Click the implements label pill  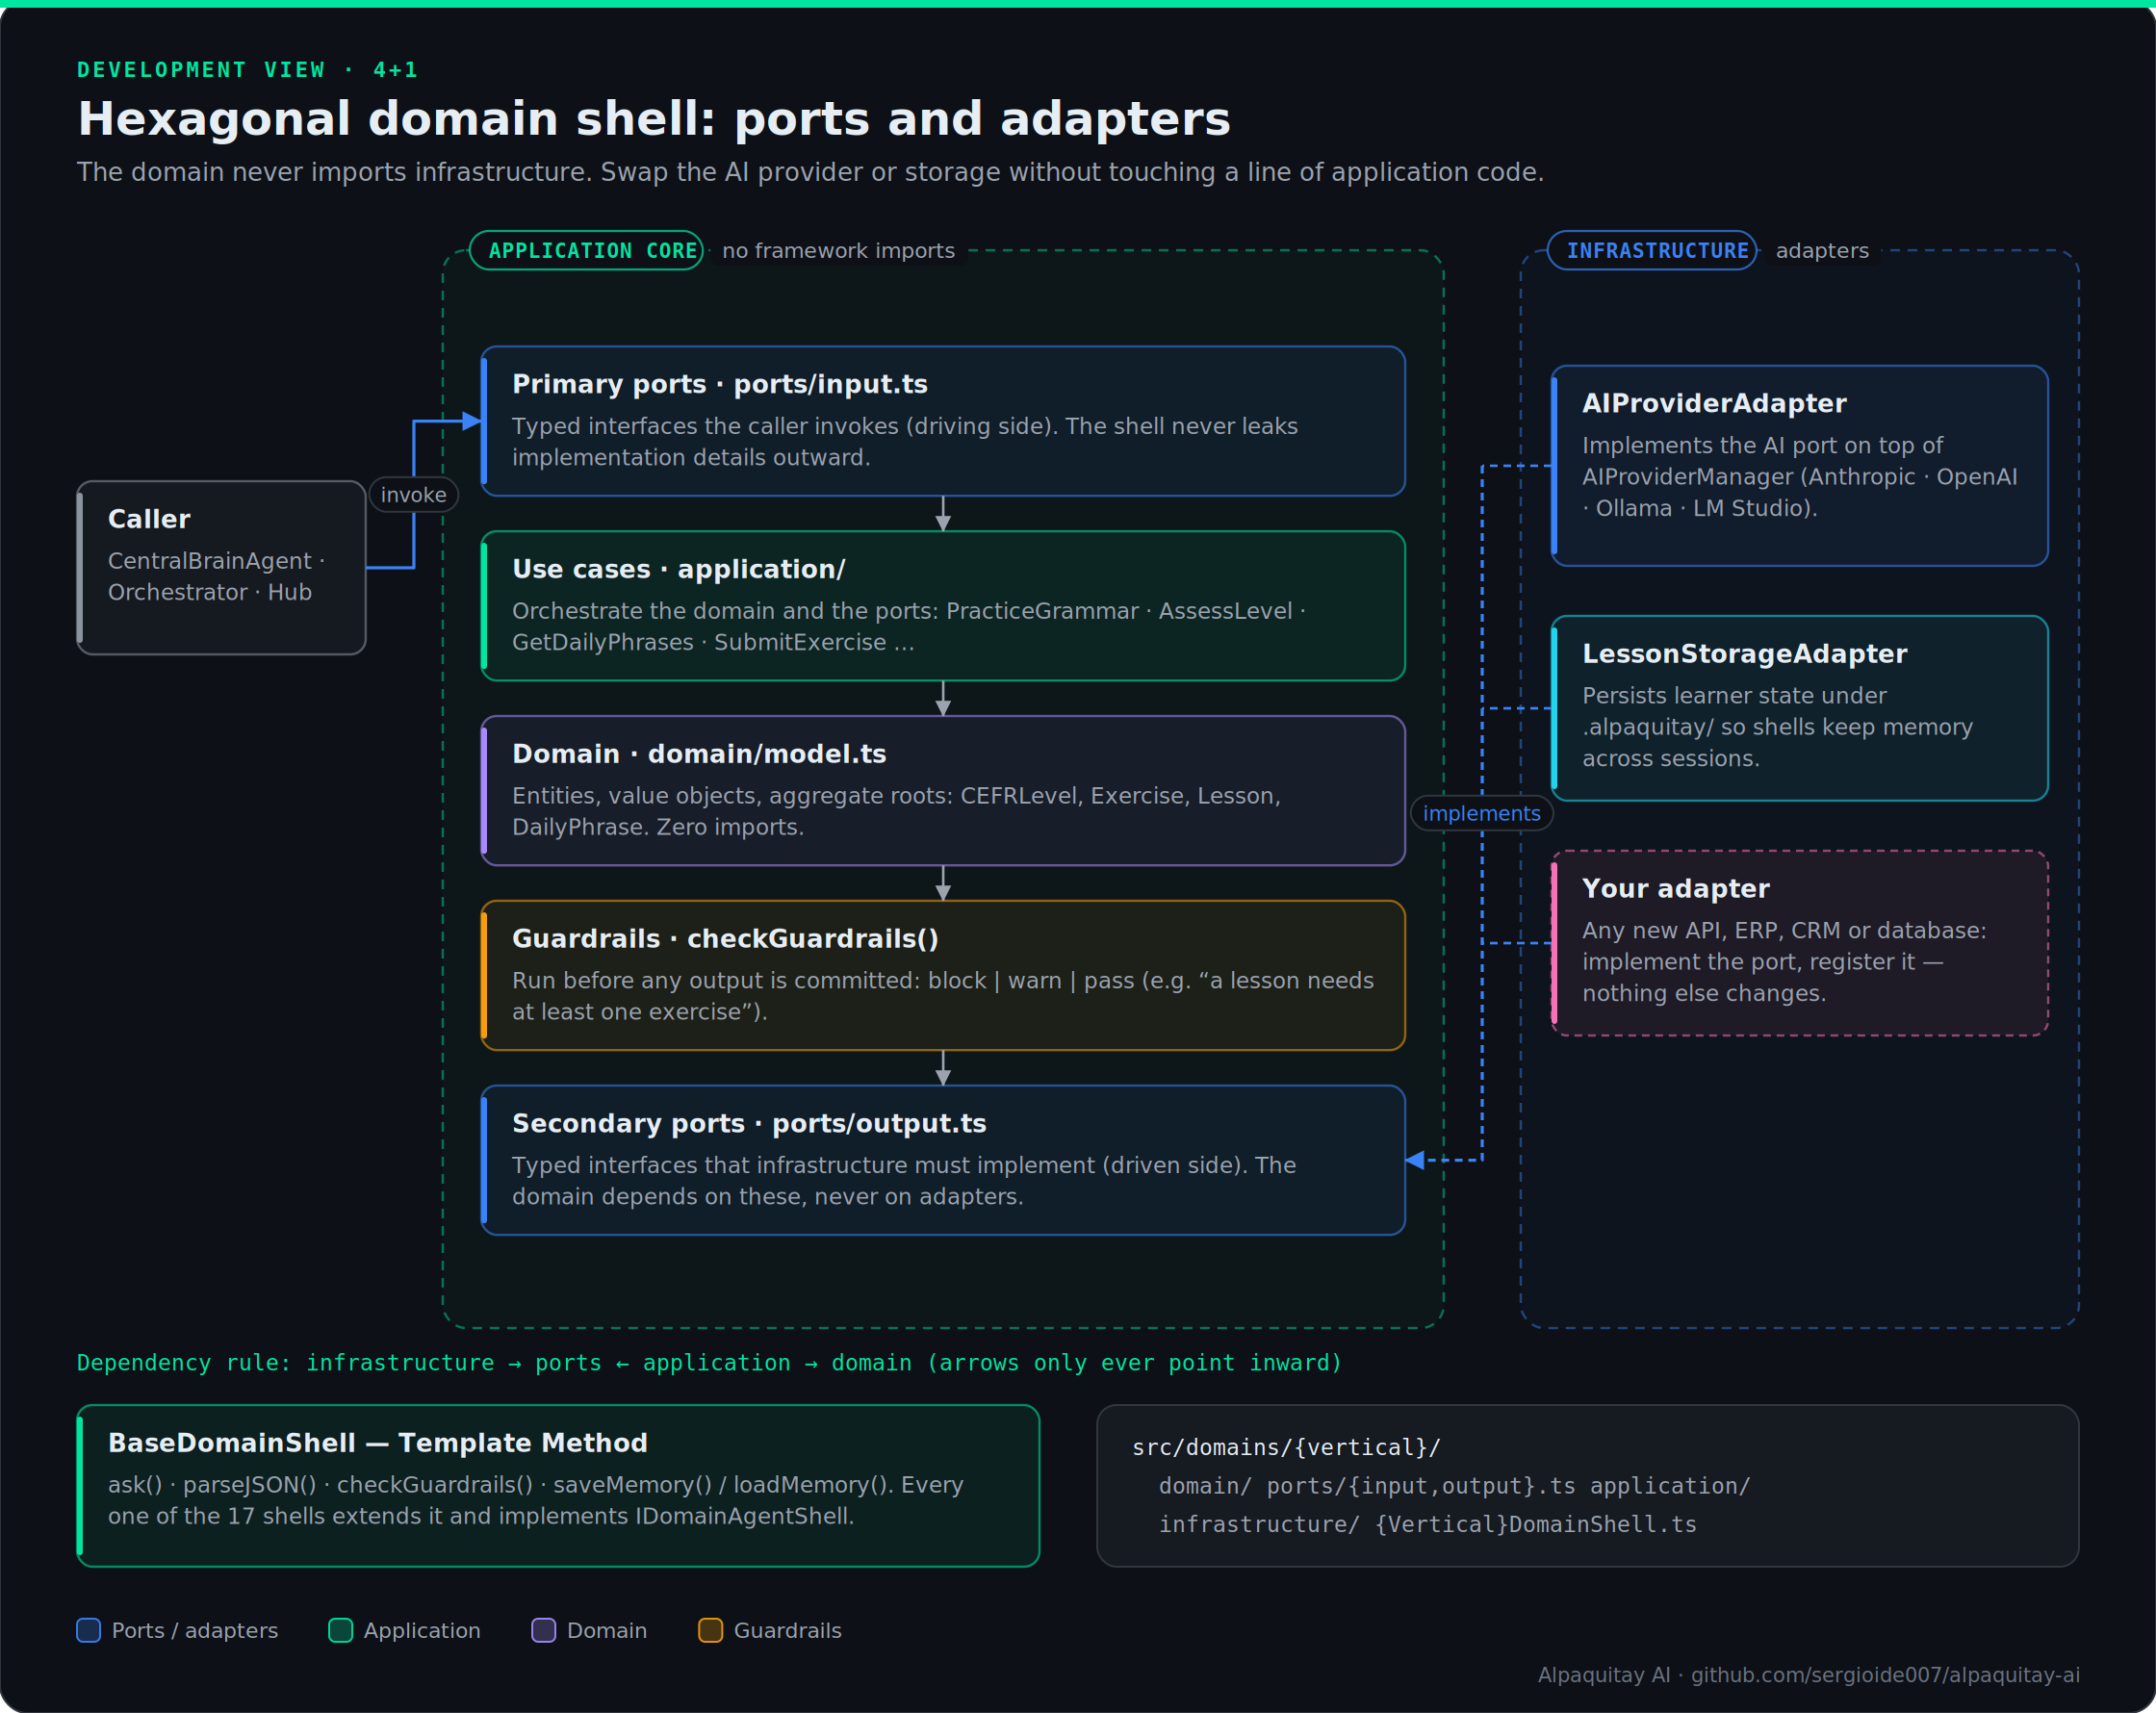pyautogui.click(x=1482, y=814)
